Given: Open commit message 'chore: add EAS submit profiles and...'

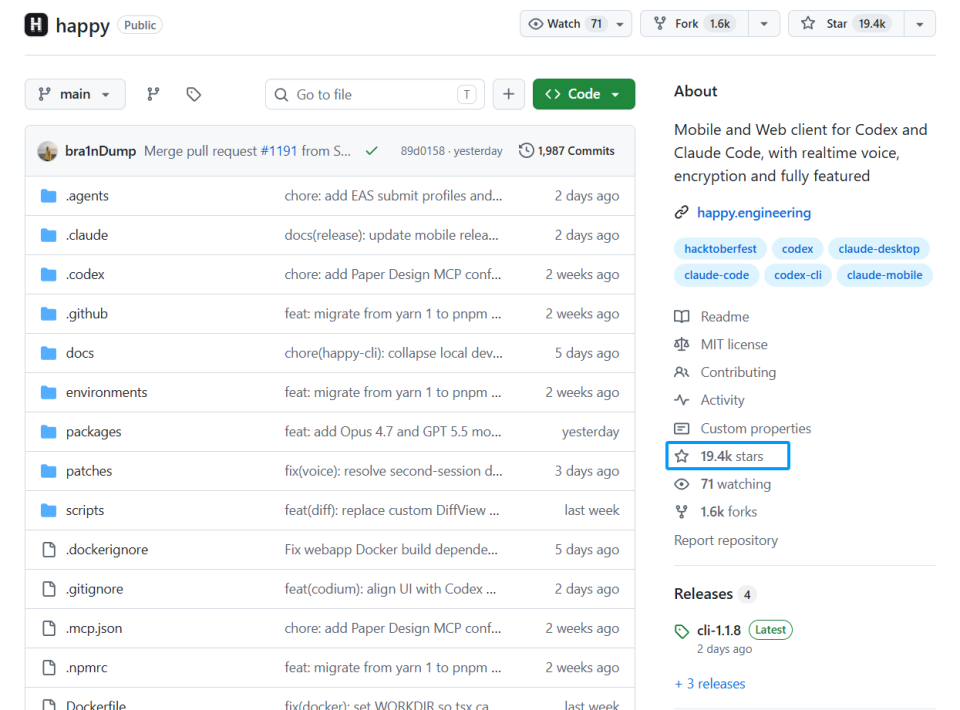Looking at the screenshot, I should (393, 196).
